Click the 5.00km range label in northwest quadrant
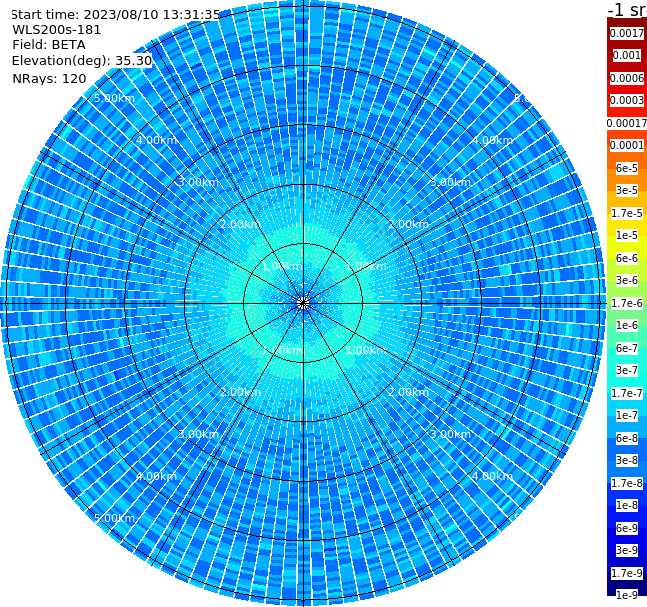 [x=114, y=98]
